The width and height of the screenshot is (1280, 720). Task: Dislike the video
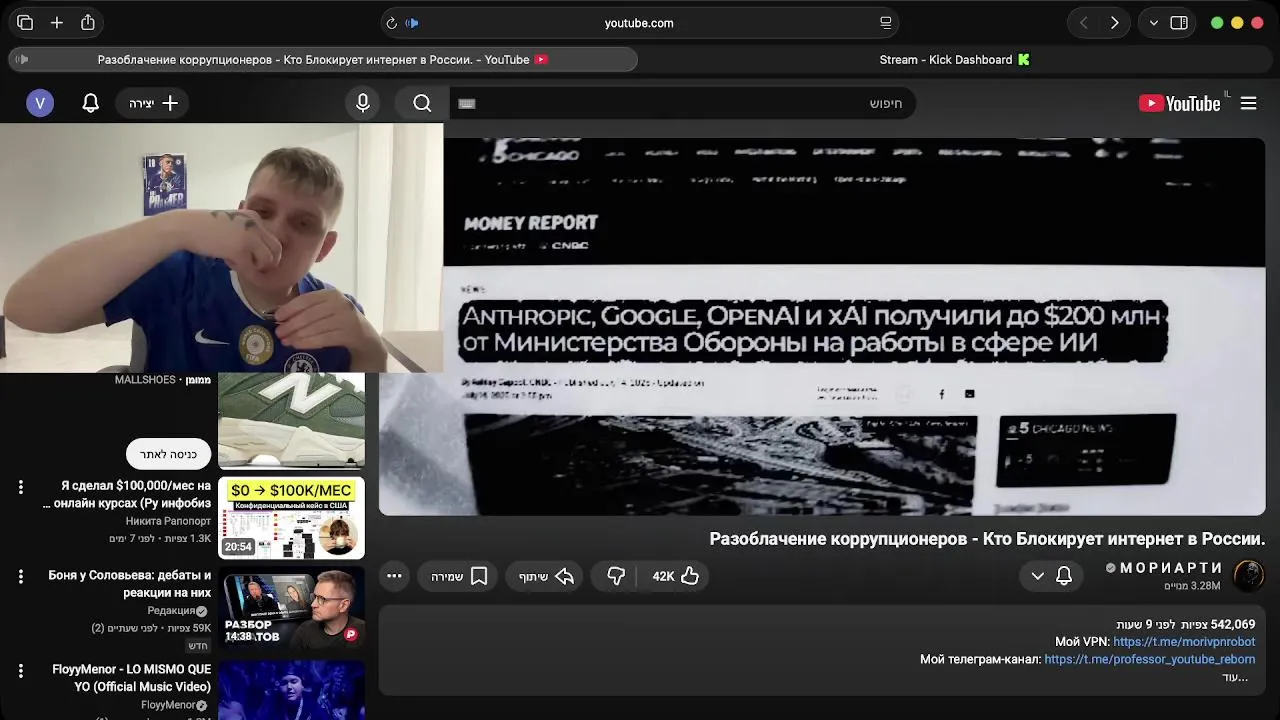(x=616, y=576)
